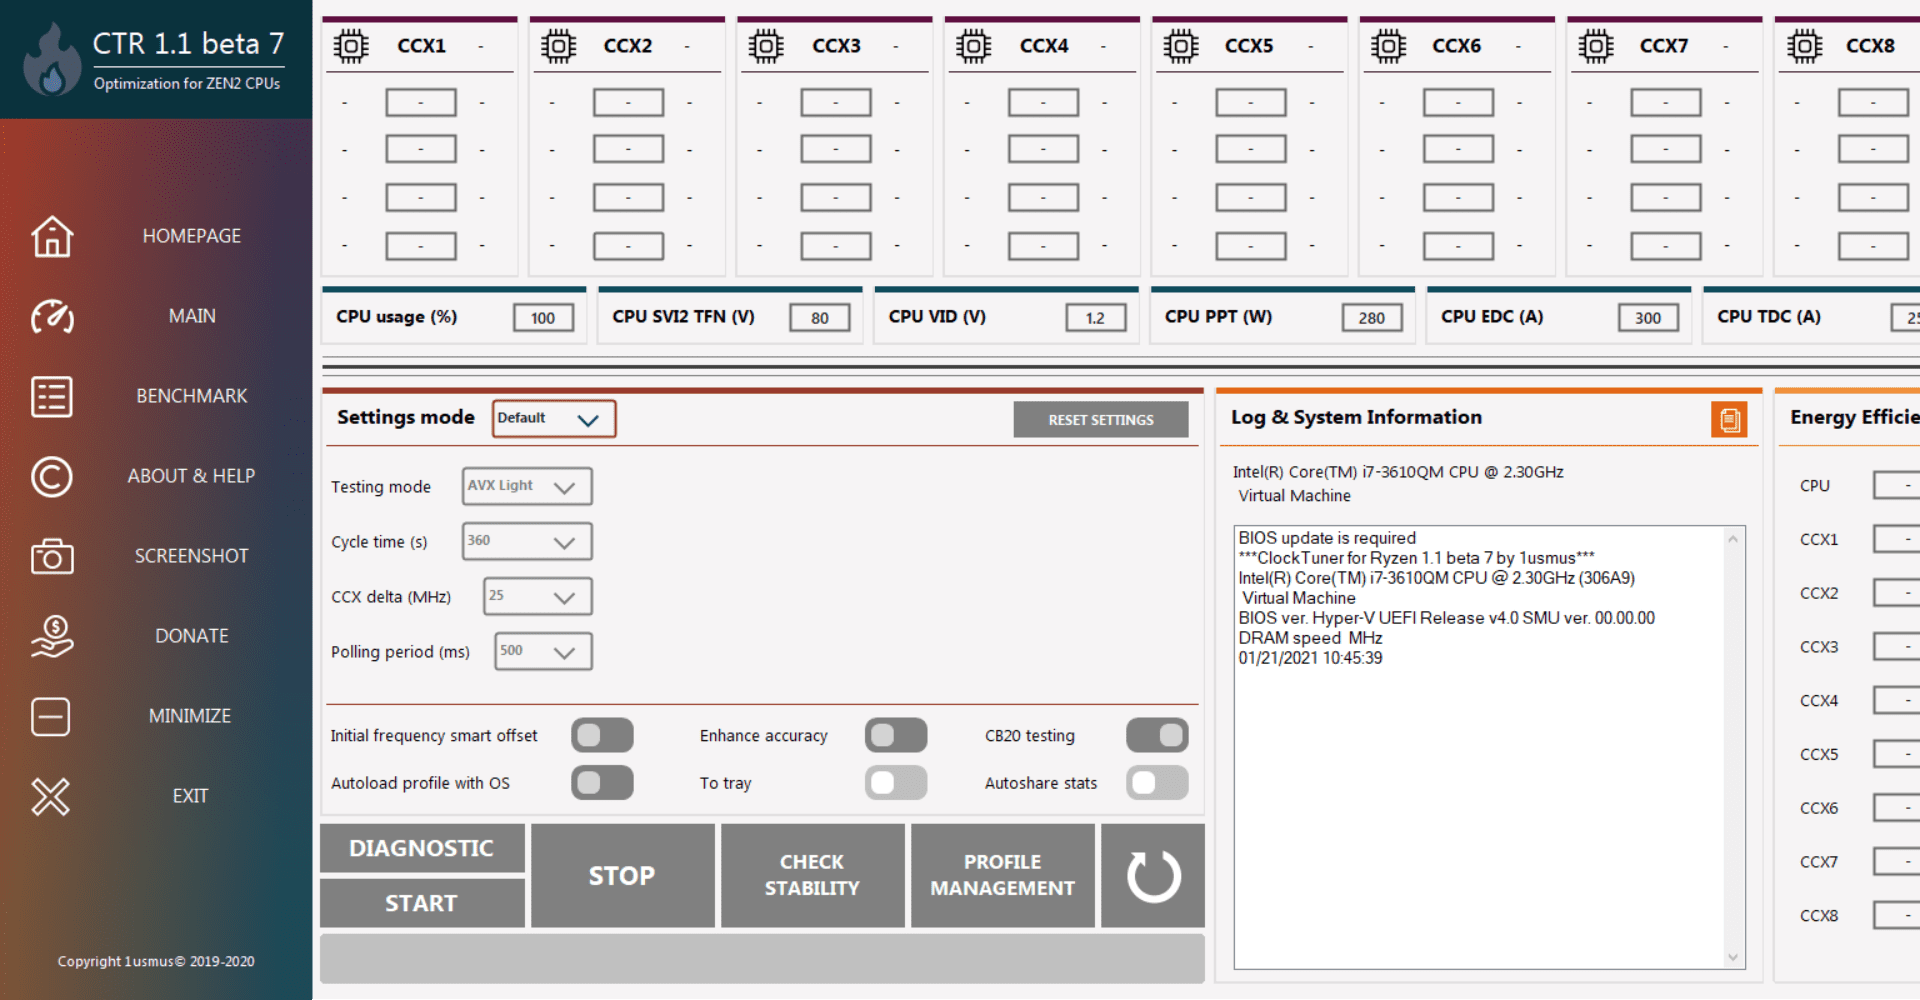The height and width of the screenshot is (1000, 1920).
Task: Click the CTR flame logo icon
Action: click(51, 60)
